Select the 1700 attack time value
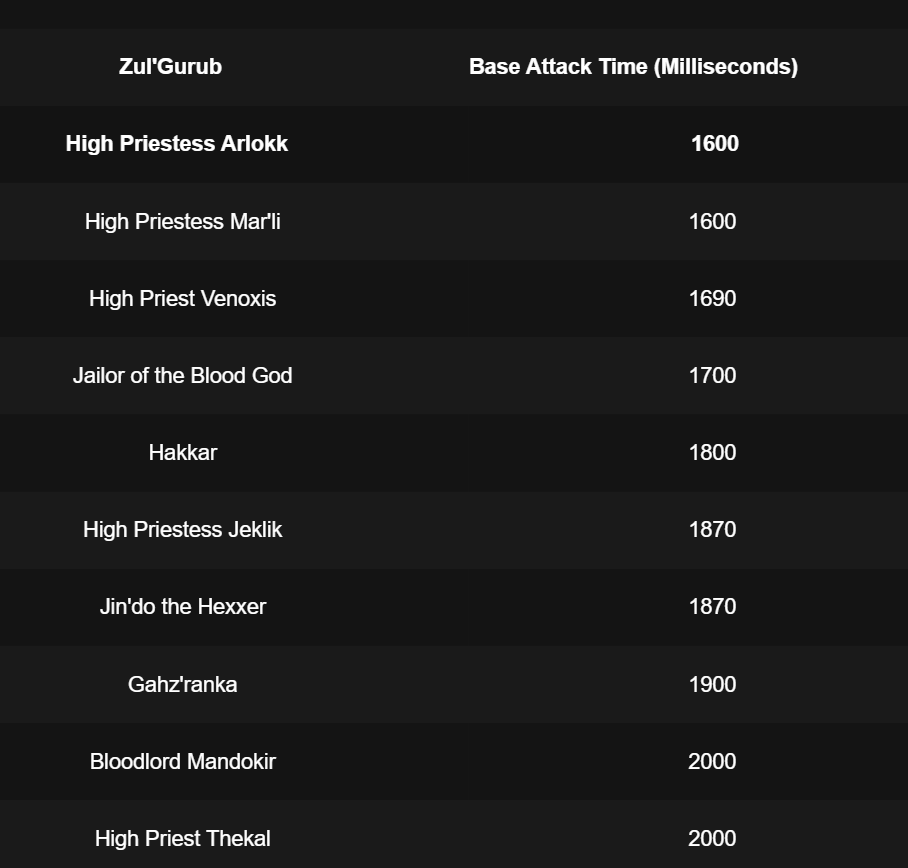 point(712,375)
